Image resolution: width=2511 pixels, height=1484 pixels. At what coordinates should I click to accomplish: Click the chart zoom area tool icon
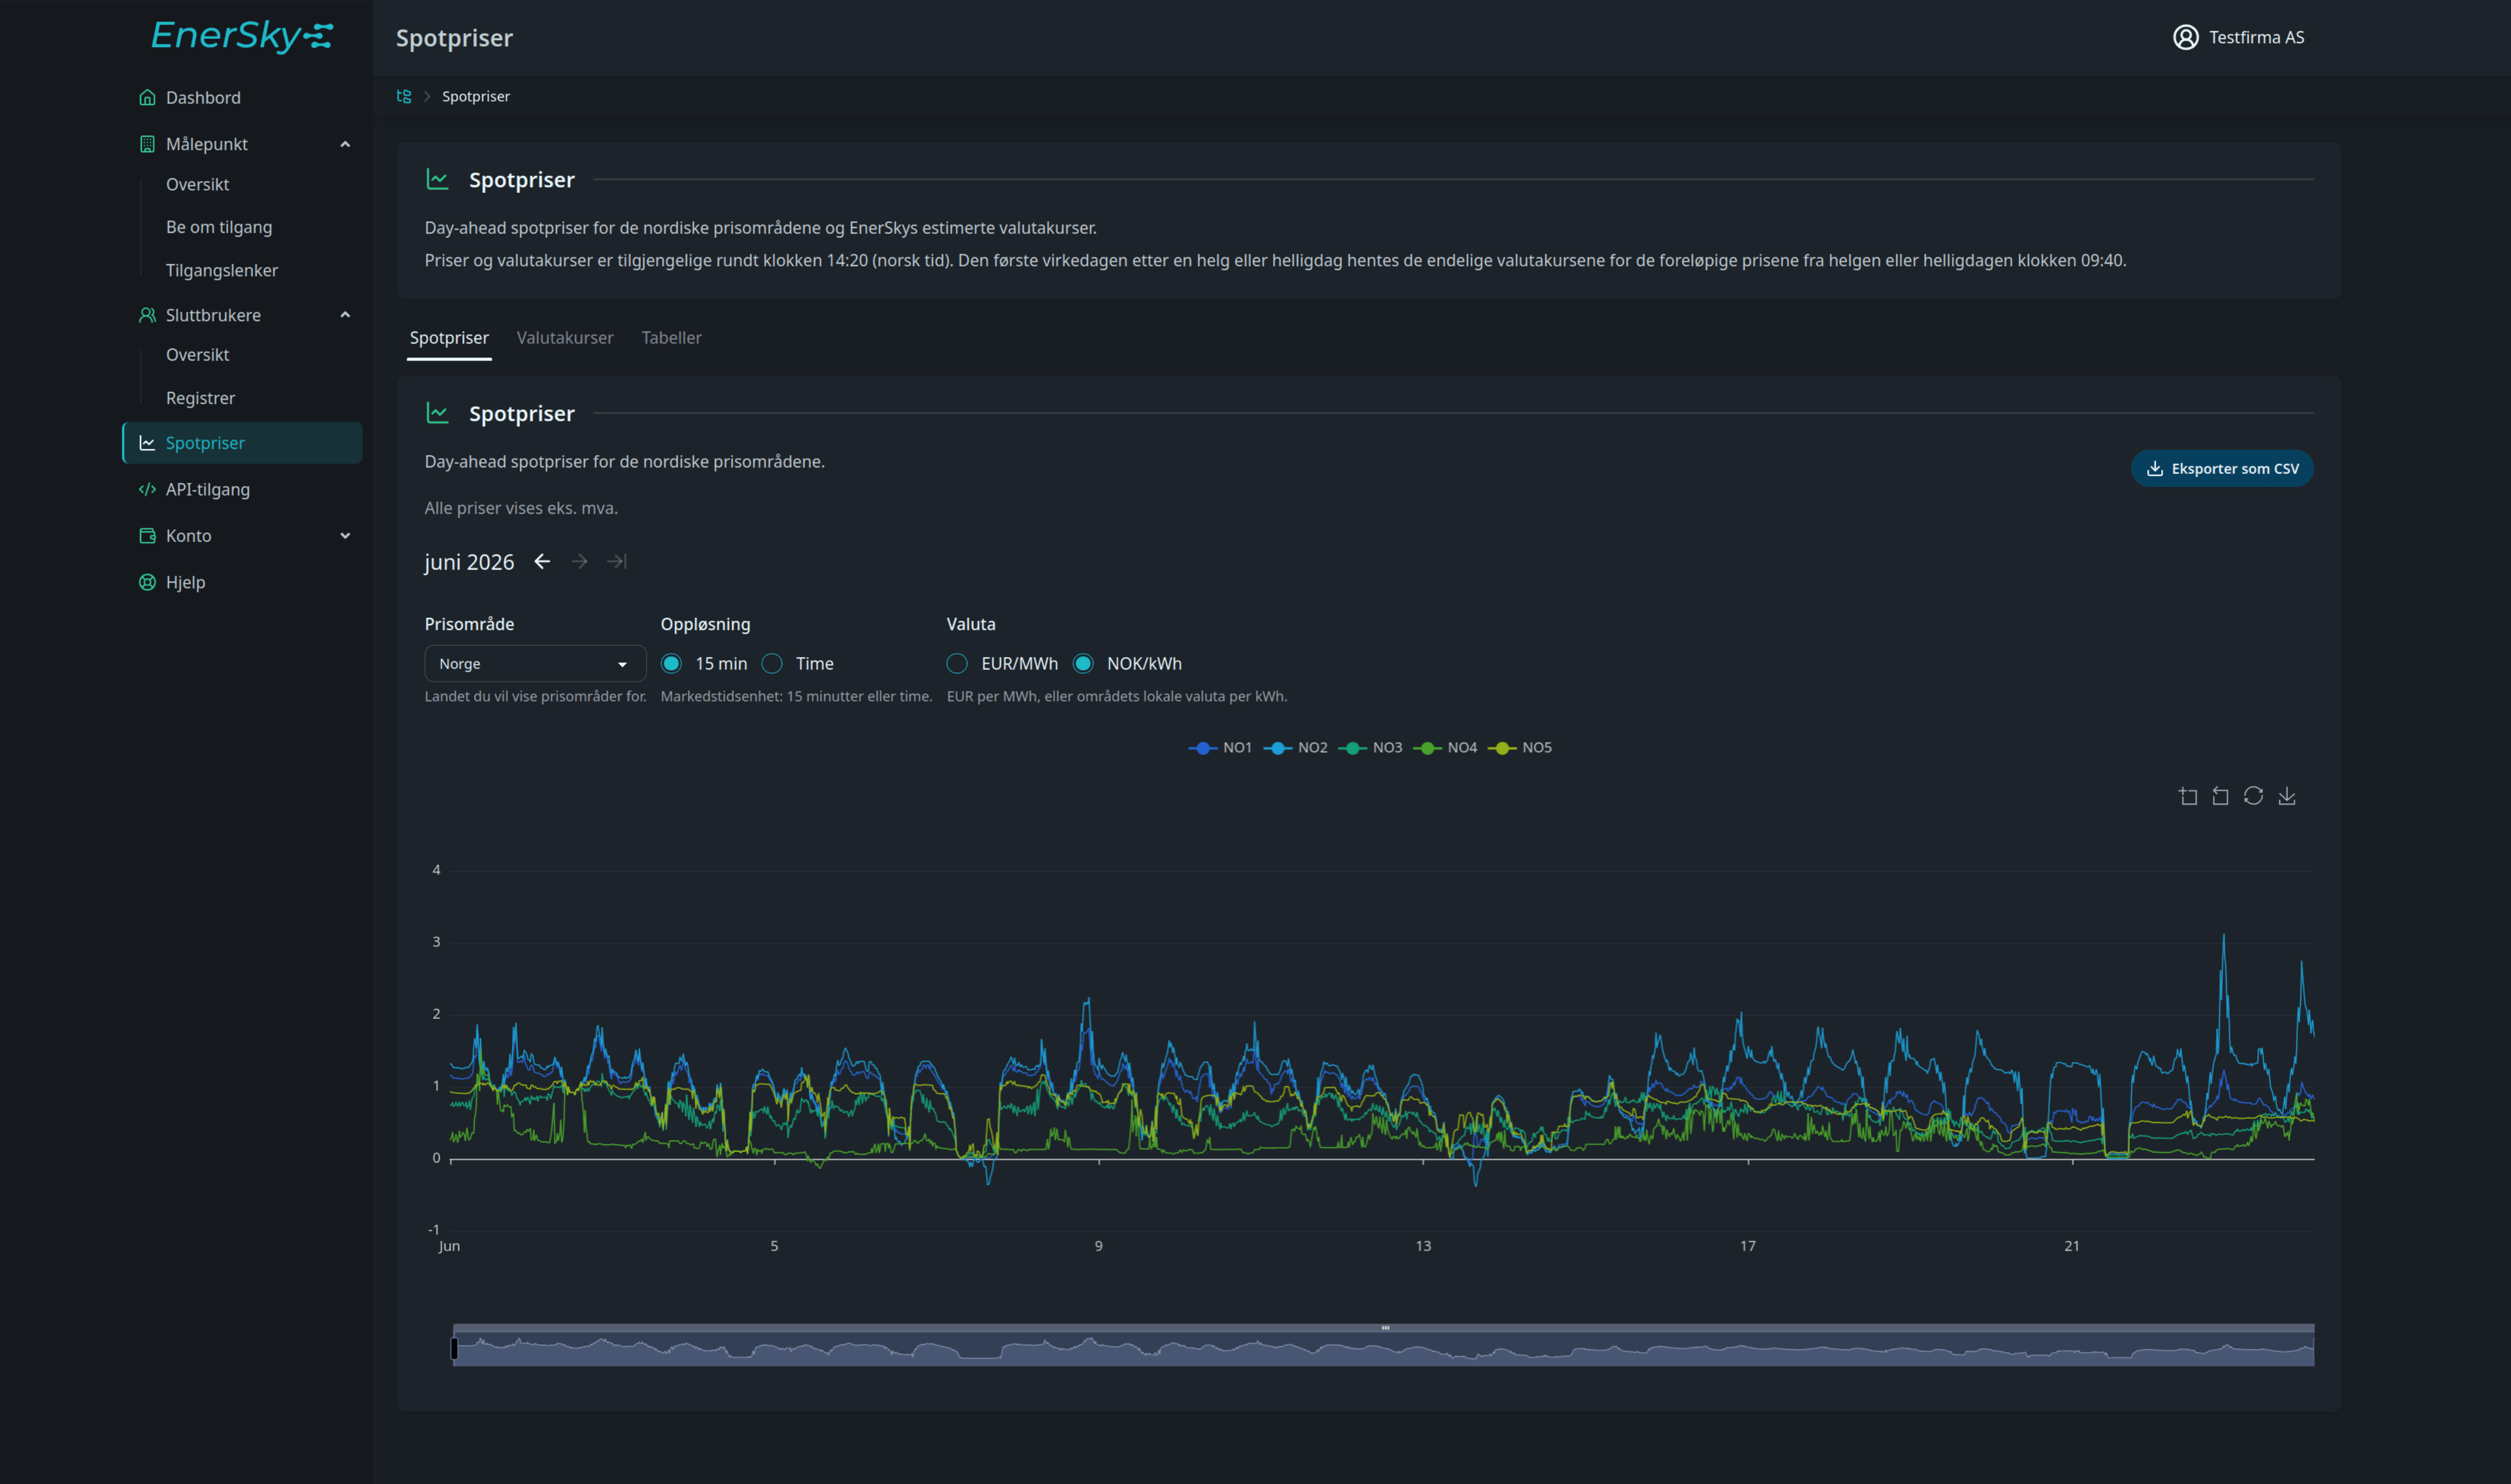[x=2187, y=796]
